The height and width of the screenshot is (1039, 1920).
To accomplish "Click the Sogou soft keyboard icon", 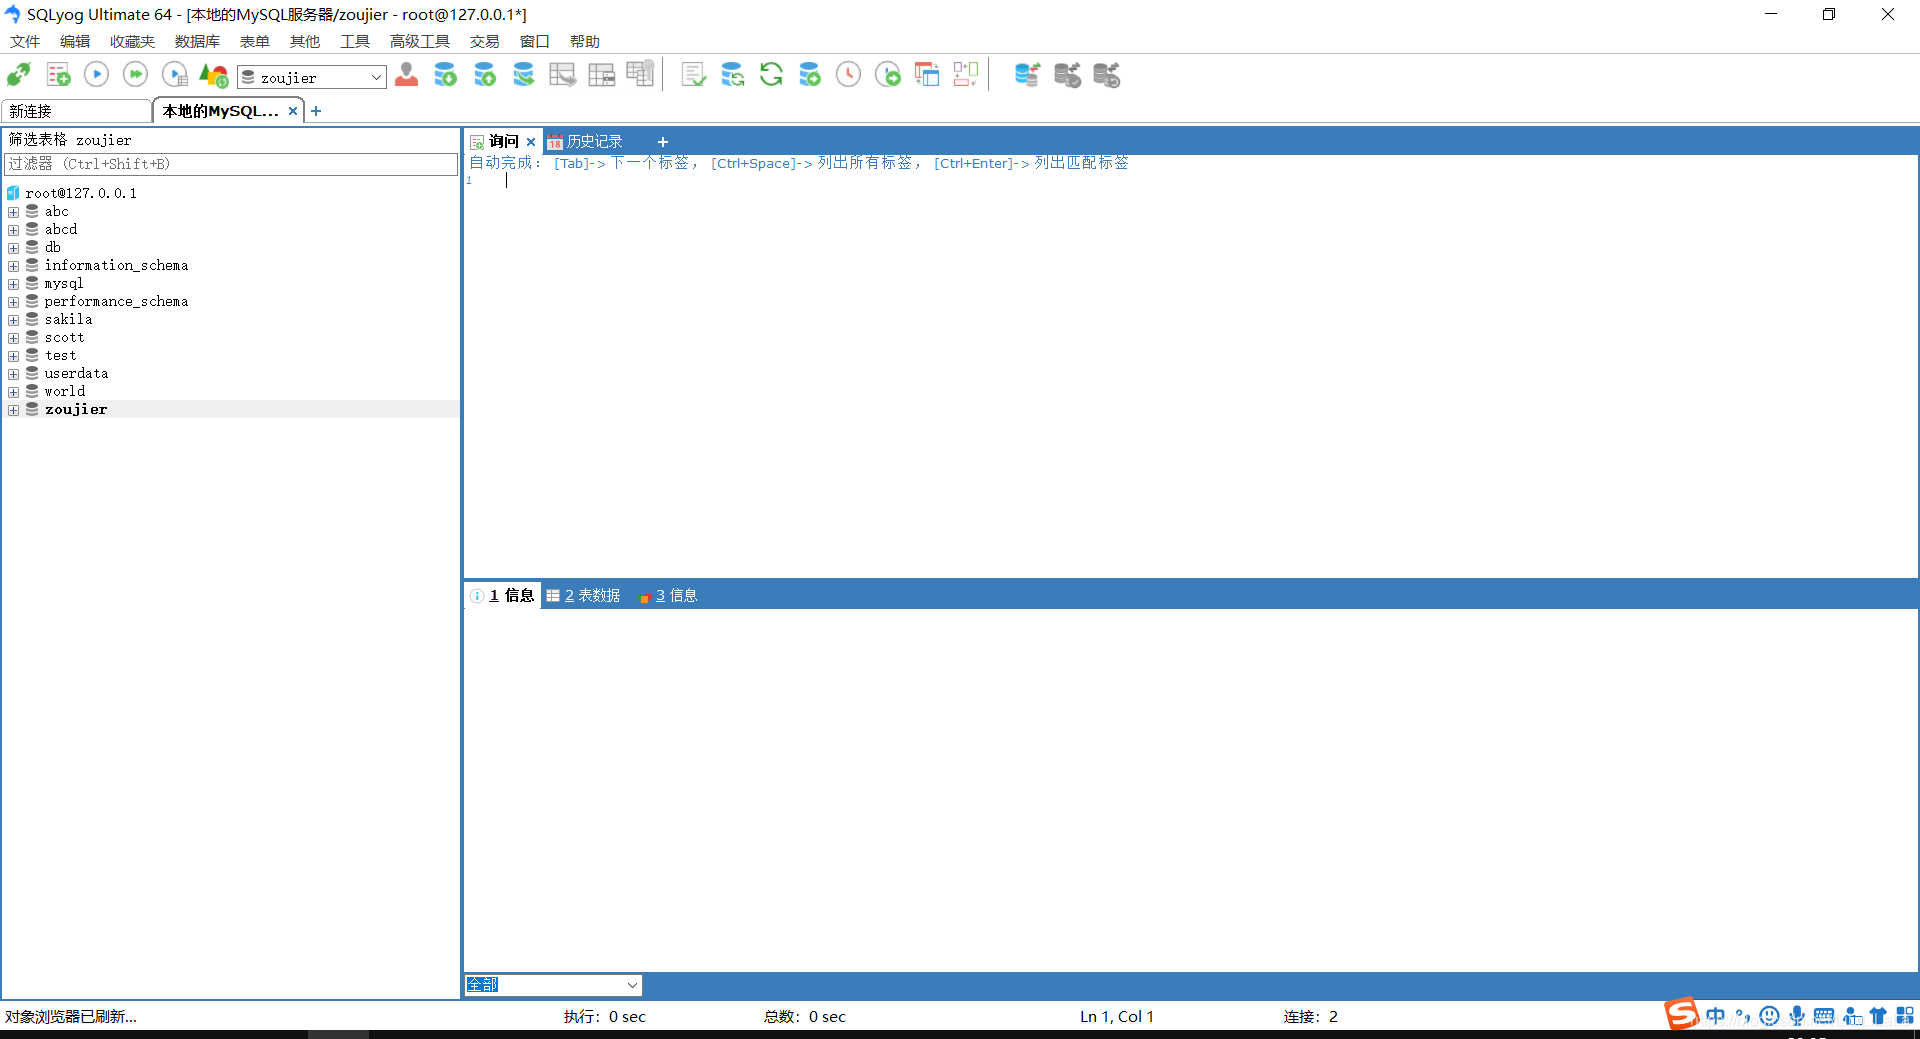I will pyautogui.click(x=1824, y=1016).
